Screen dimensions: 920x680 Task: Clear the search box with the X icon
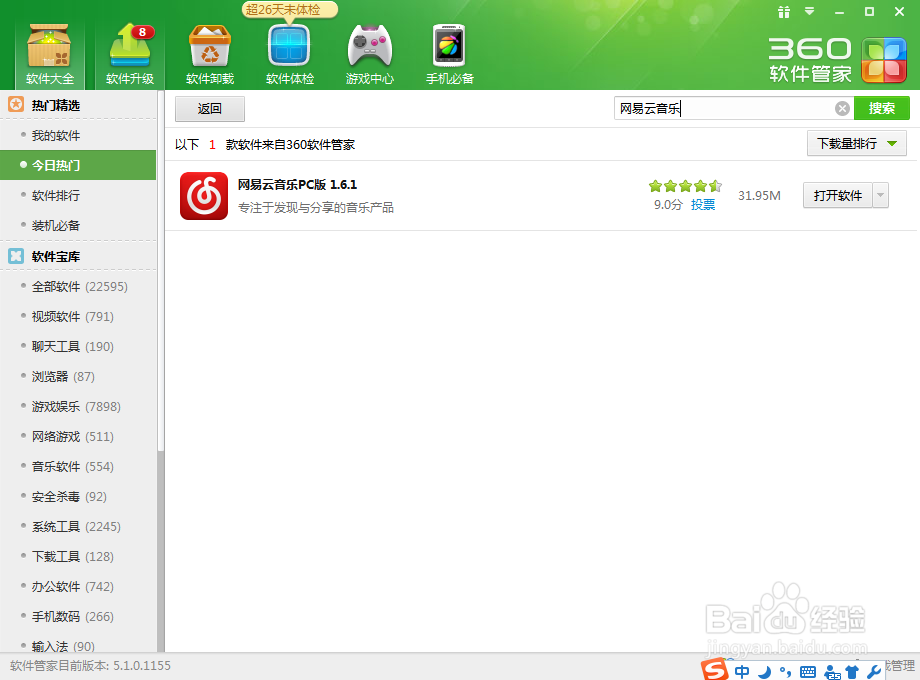tap(842, 109)
